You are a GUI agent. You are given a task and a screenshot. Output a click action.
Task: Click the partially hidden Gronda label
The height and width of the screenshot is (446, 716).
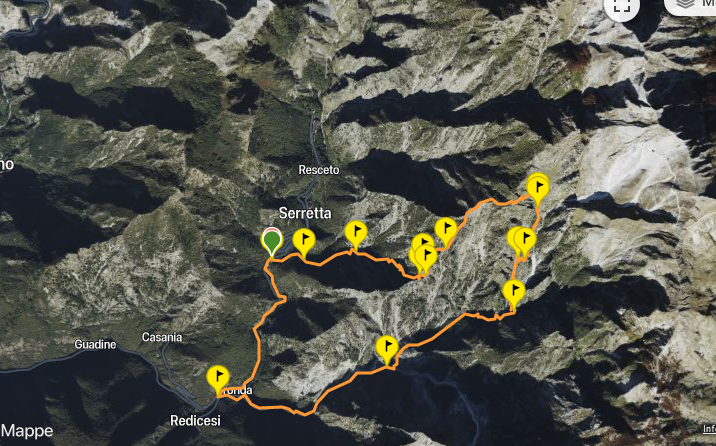(238, 390)
